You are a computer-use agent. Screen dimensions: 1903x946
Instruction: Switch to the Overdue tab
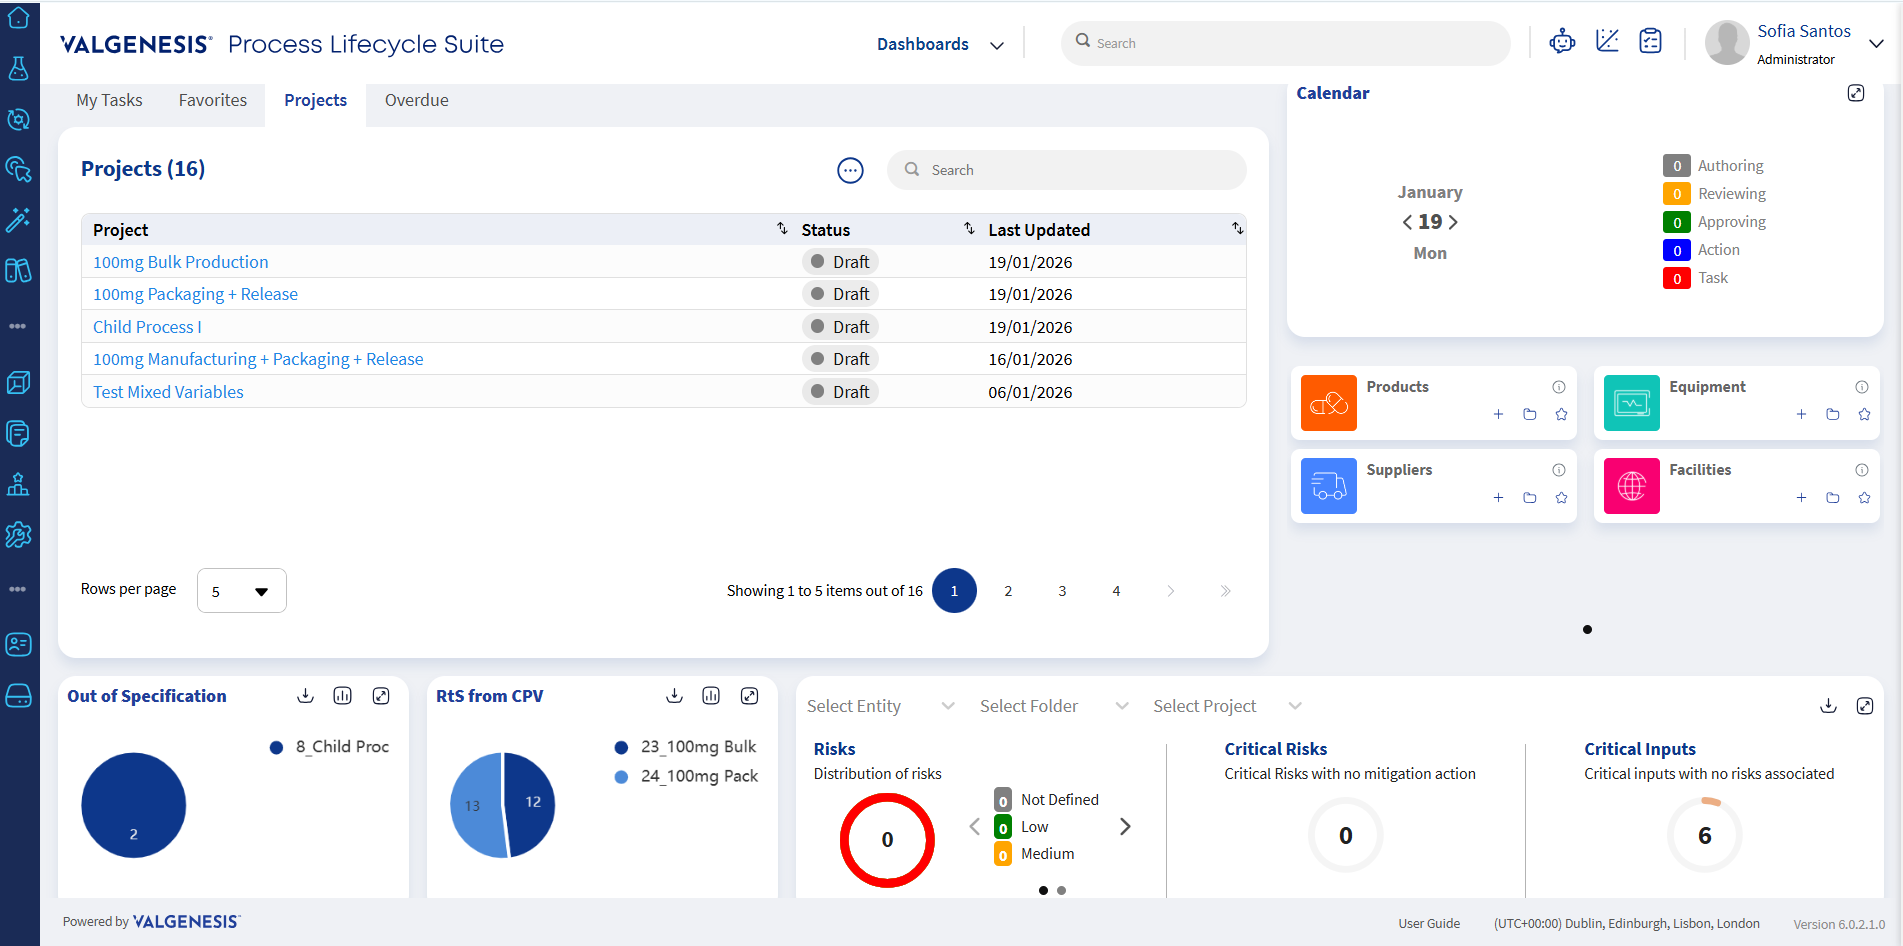pos(416,100)
